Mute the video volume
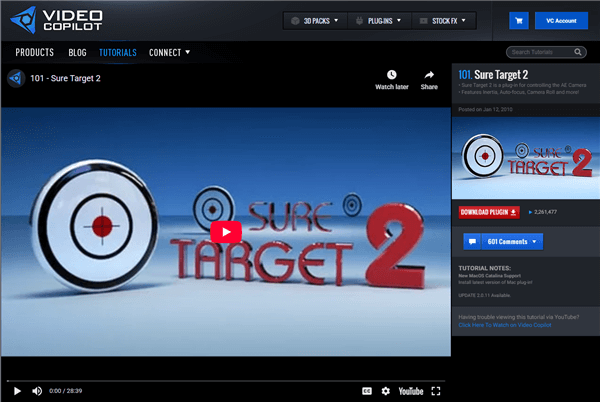 tap(37, 391)
